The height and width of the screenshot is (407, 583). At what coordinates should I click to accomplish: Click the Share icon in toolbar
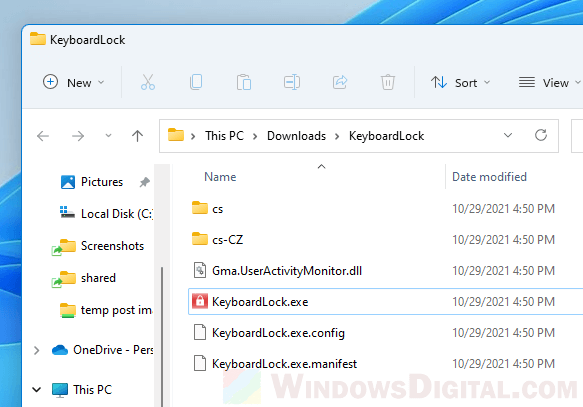[x=340, y=82]
